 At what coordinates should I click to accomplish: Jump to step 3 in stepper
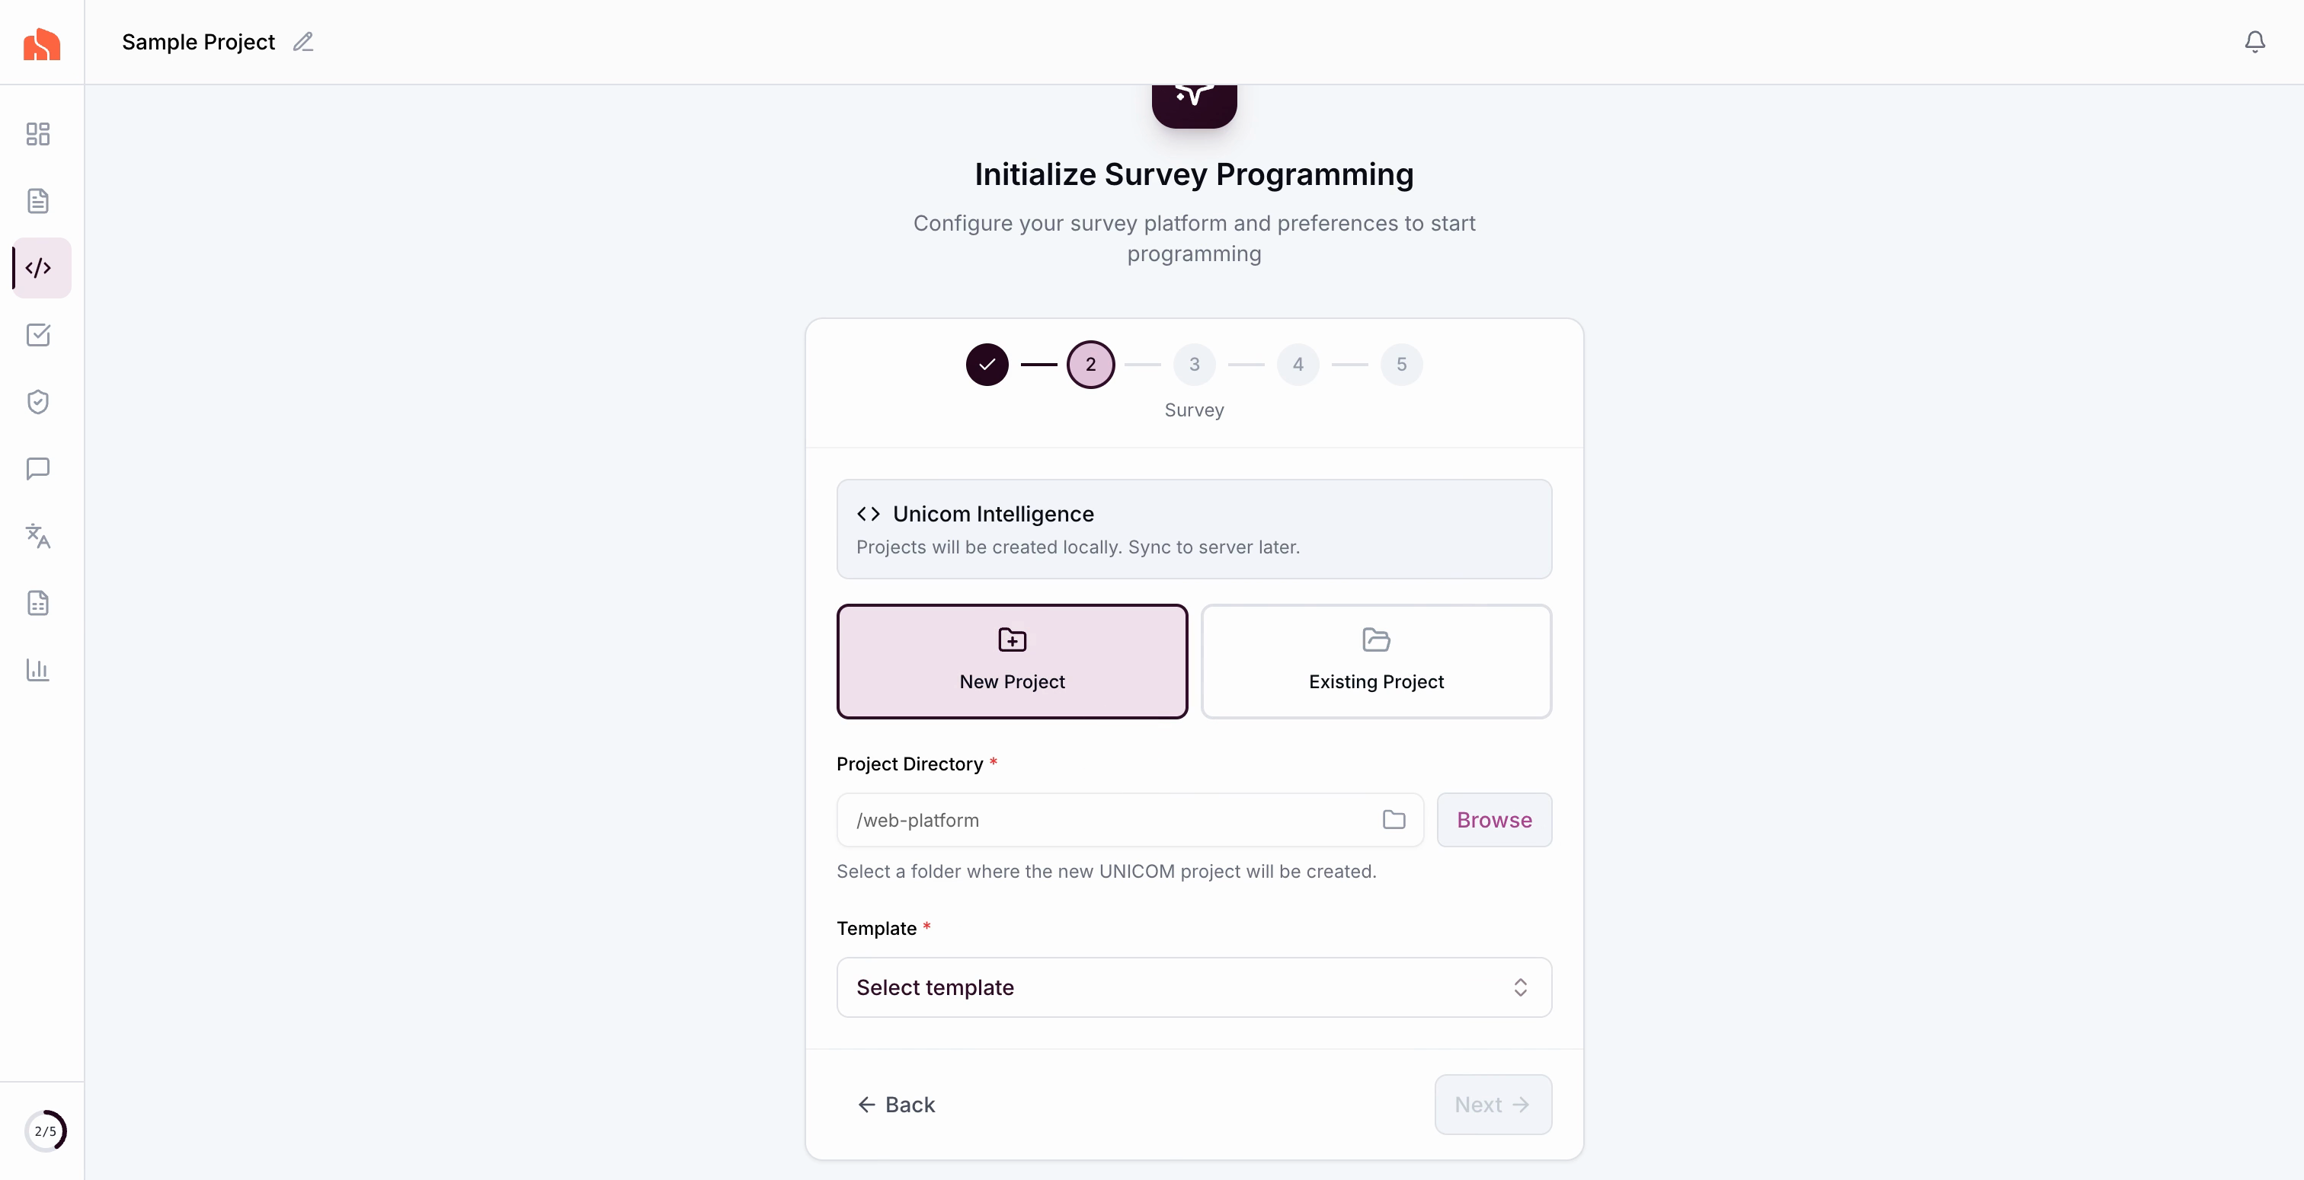(x=1194, y=365)
